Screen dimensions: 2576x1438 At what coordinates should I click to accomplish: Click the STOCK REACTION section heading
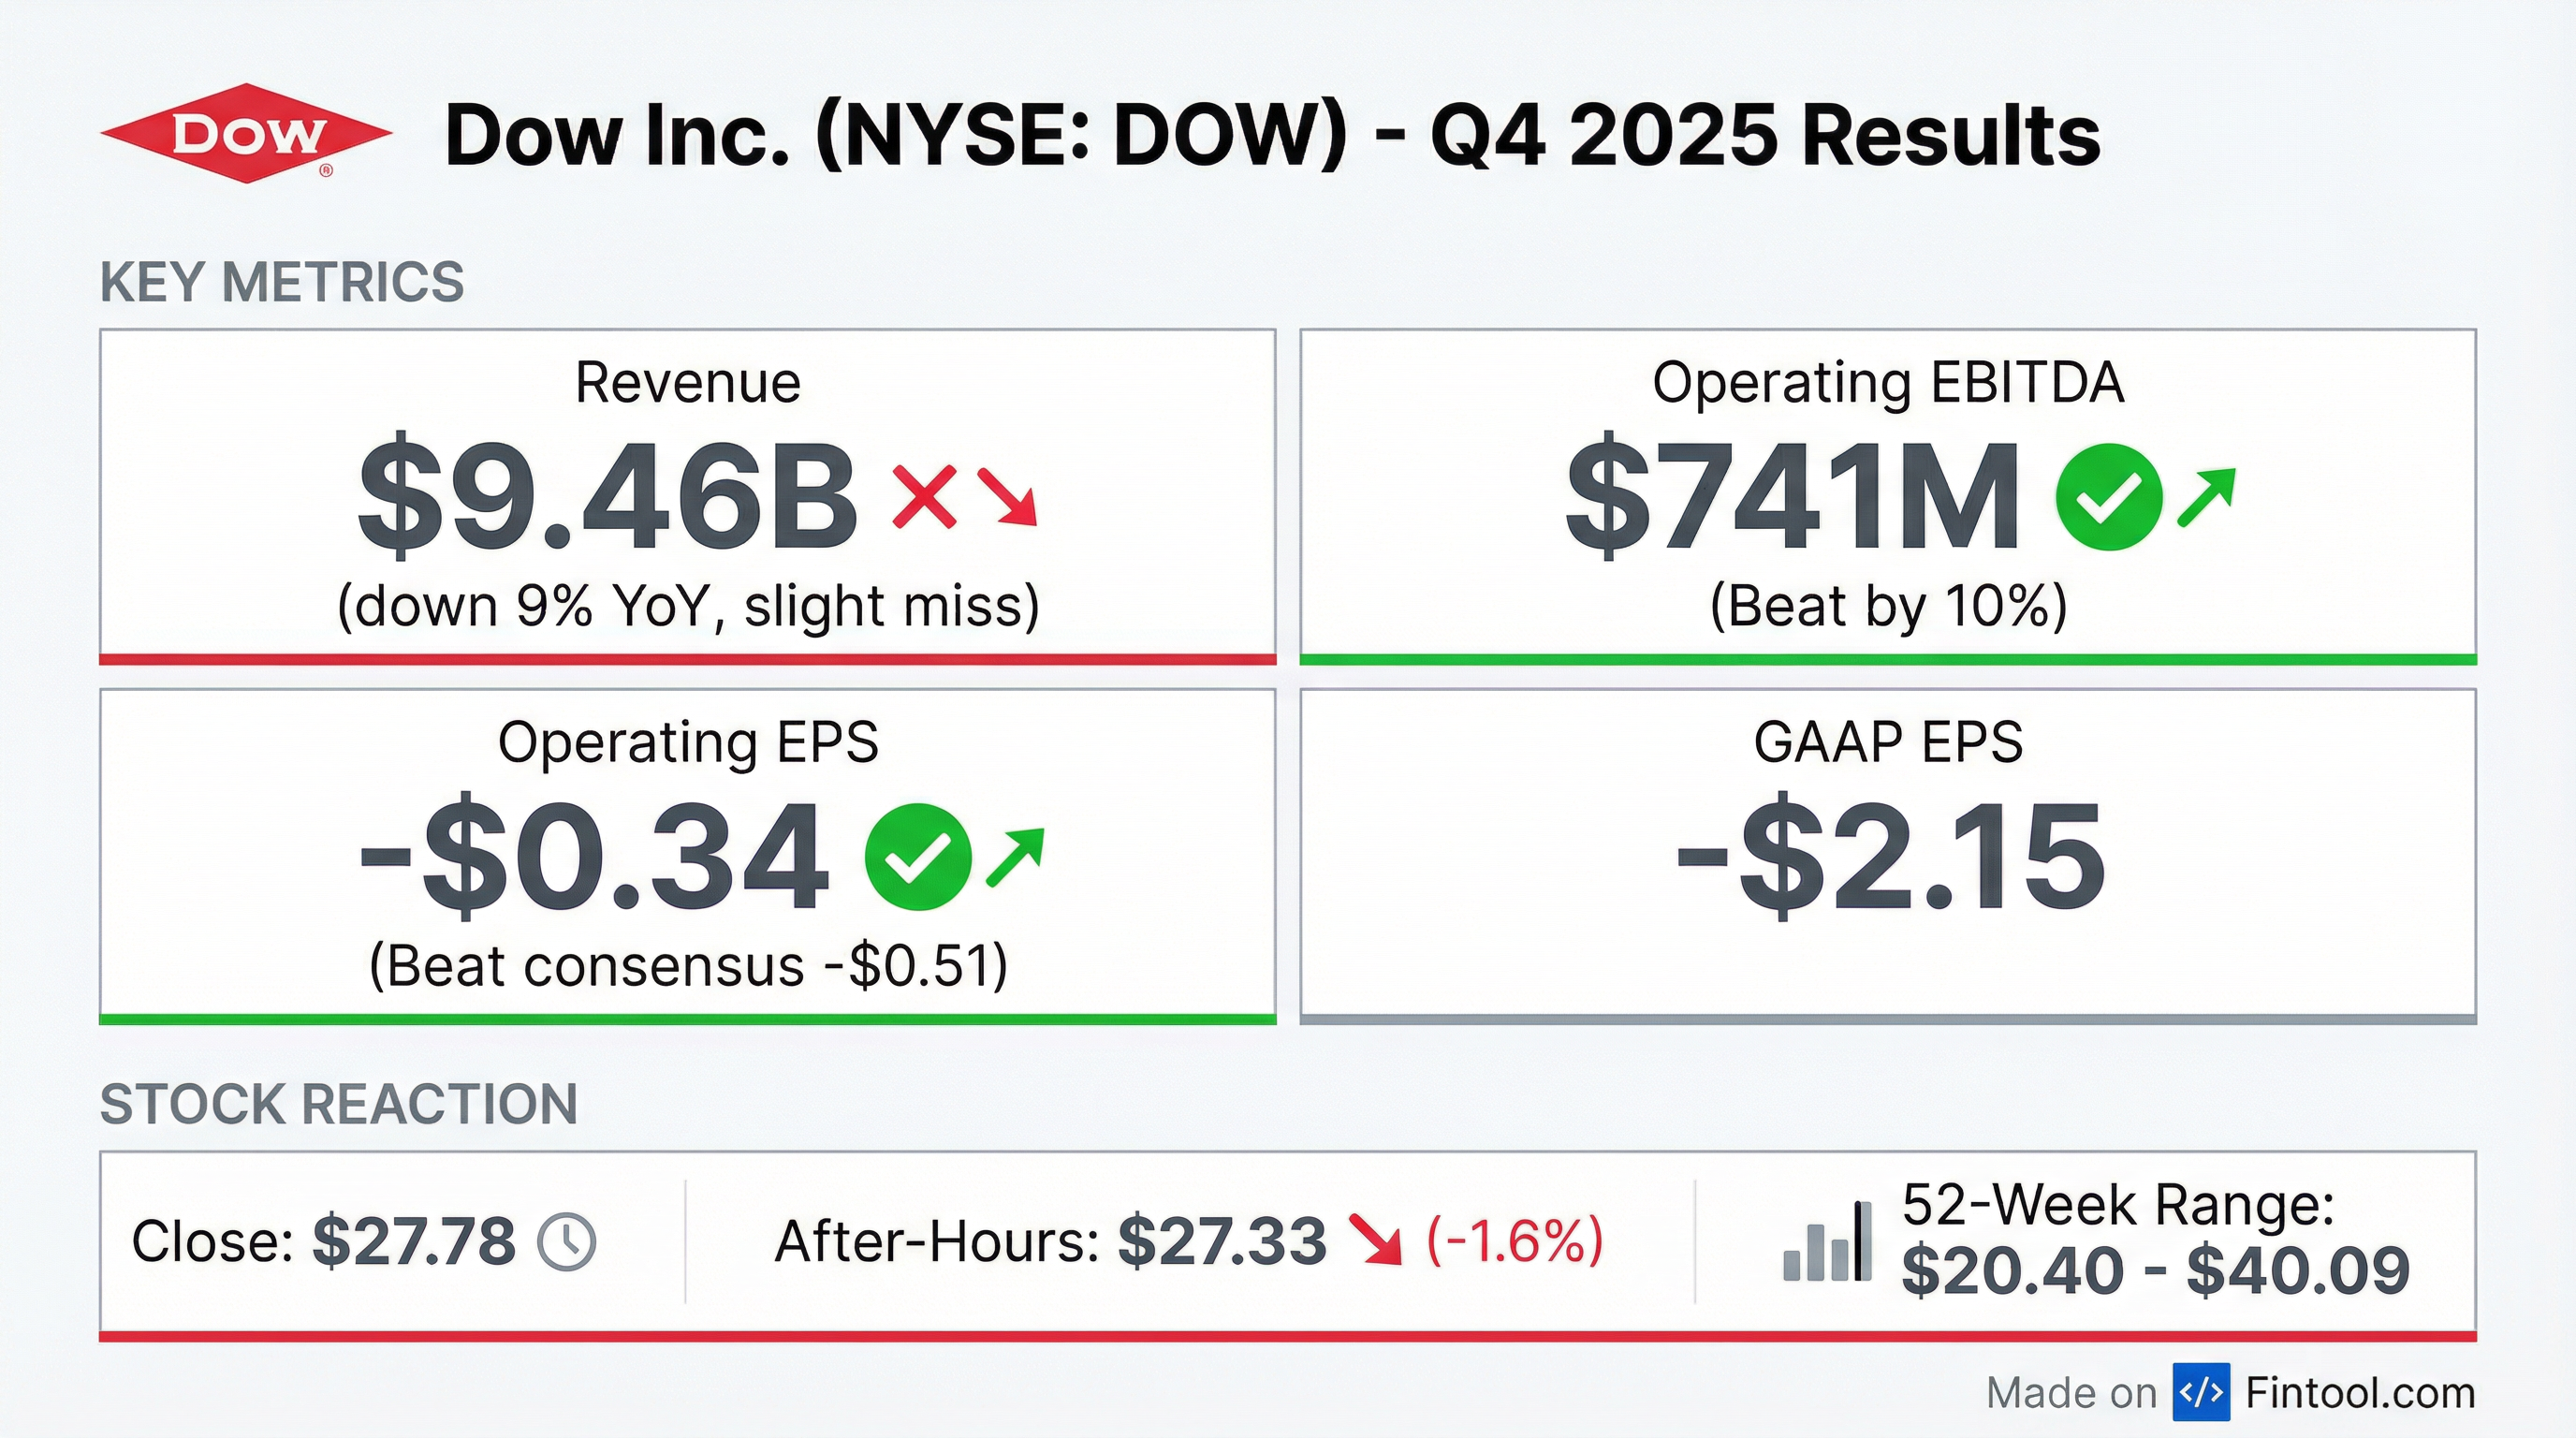click(339, 1104)
